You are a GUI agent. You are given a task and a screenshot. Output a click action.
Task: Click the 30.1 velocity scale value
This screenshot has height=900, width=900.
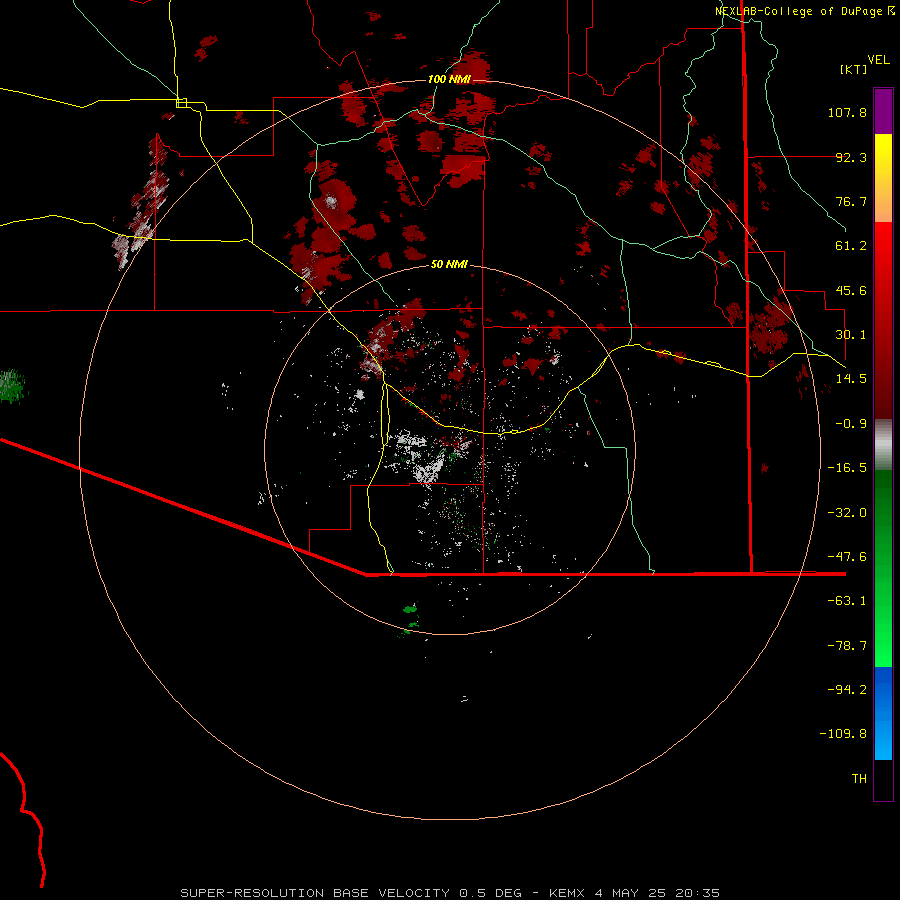pyautogui.click(x=851, y=335)
